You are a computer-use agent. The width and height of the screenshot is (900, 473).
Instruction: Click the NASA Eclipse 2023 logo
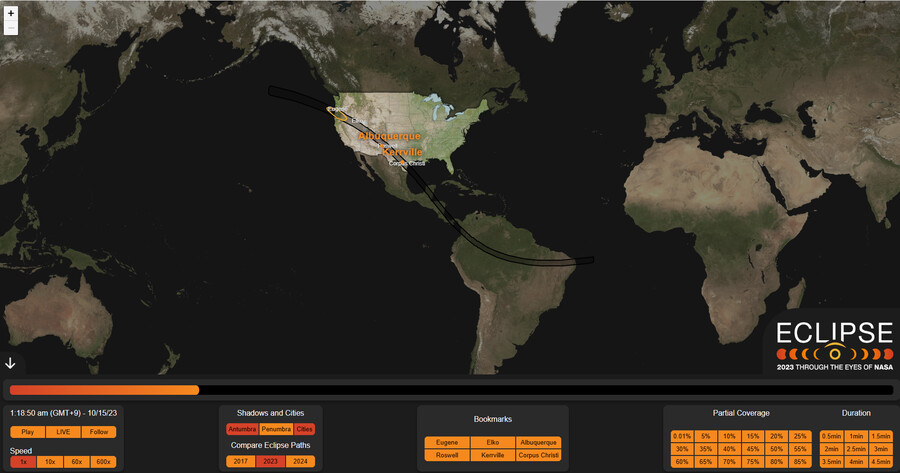(x=834, y=347)
